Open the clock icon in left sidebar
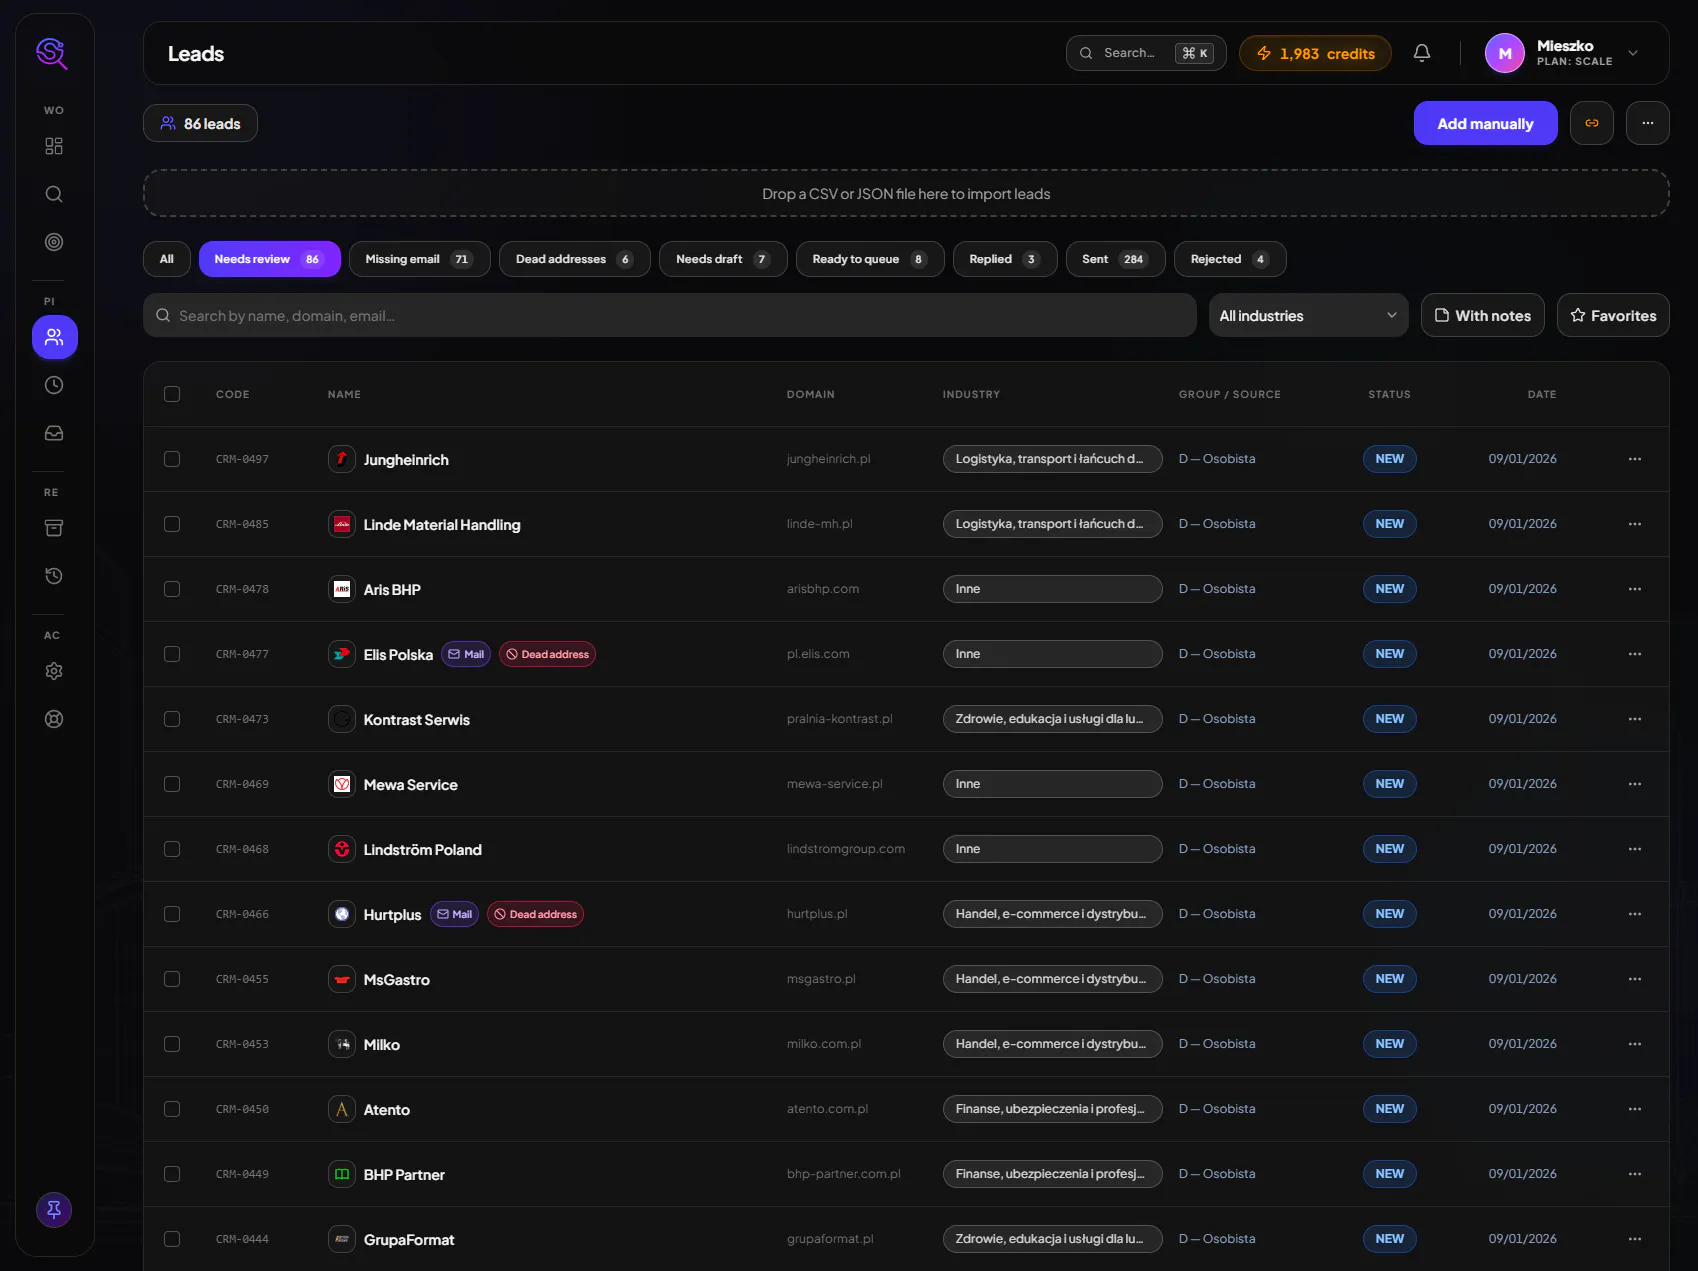This screenshot has height=1271, width=1698. [x=54, y=385]
